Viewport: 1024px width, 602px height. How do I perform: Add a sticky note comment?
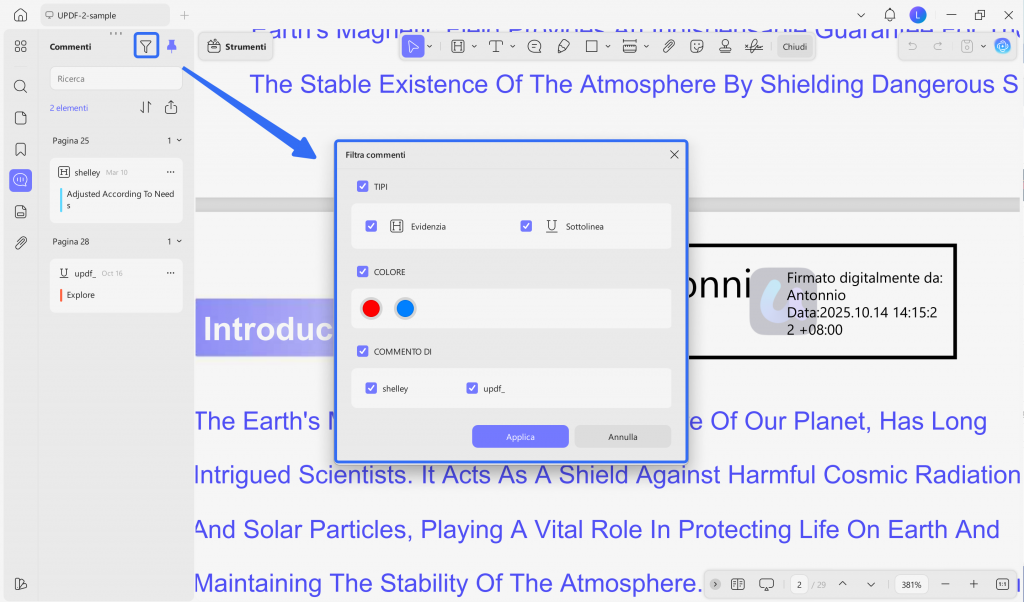[x=534, y=46]
